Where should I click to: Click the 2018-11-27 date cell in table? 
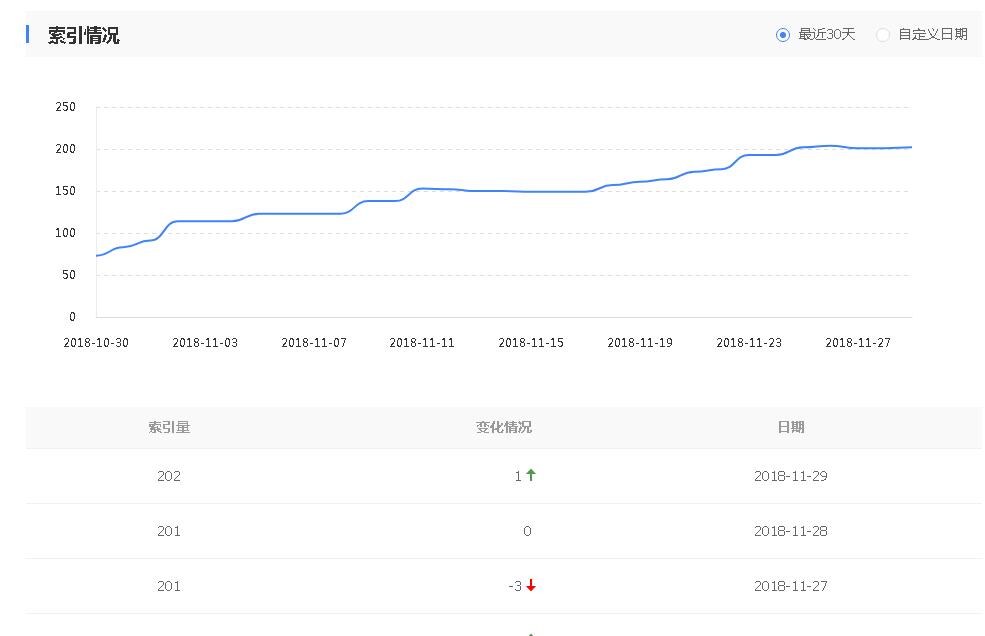[x=790, y=586]
